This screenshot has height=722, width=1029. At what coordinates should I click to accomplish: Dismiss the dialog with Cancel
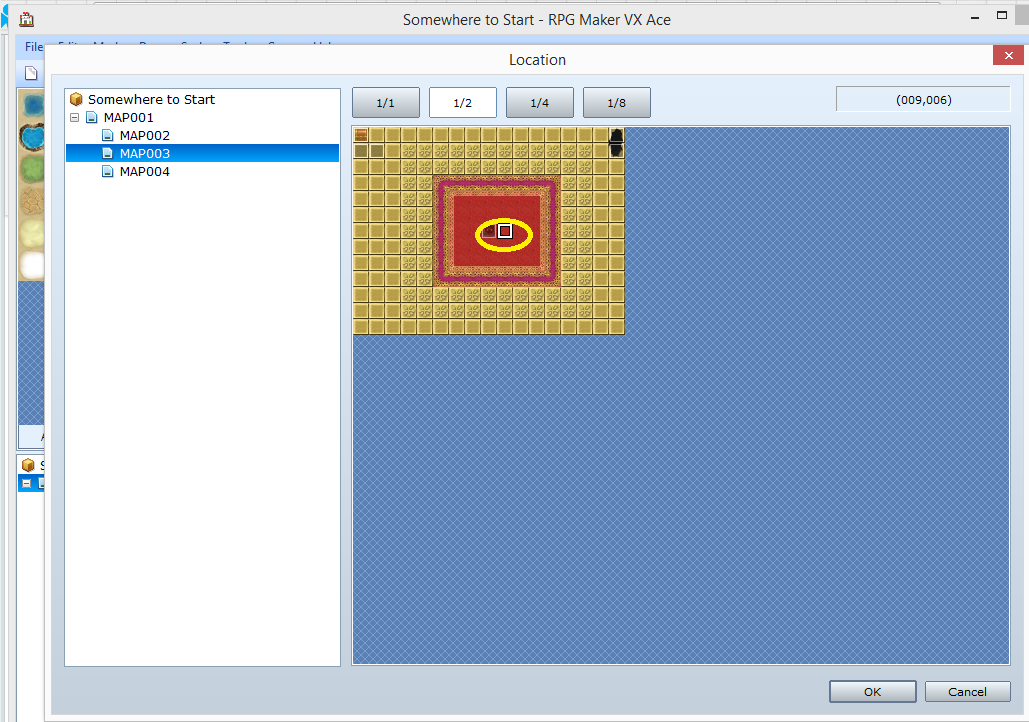pyautogui.click(x=966, y=691)
